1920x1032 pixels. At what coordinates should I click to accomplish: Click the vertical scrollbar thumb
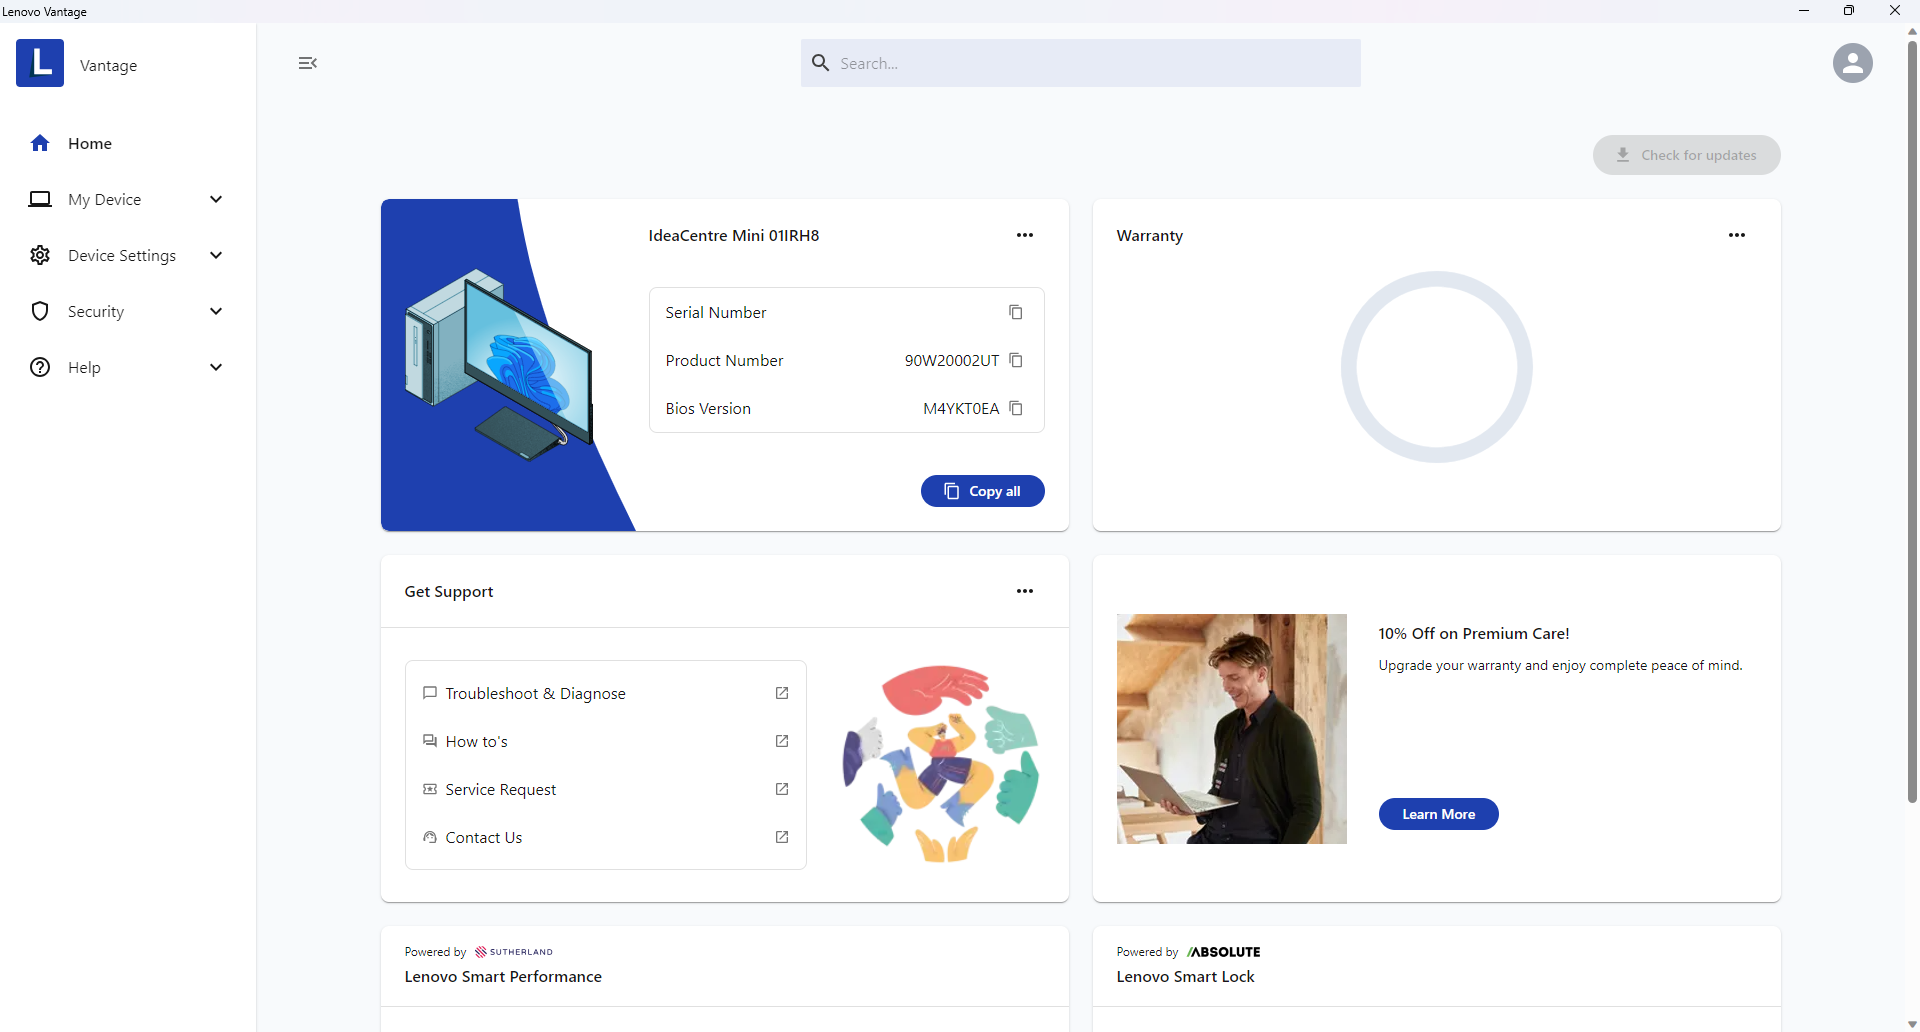click(x=1912, y=420)
